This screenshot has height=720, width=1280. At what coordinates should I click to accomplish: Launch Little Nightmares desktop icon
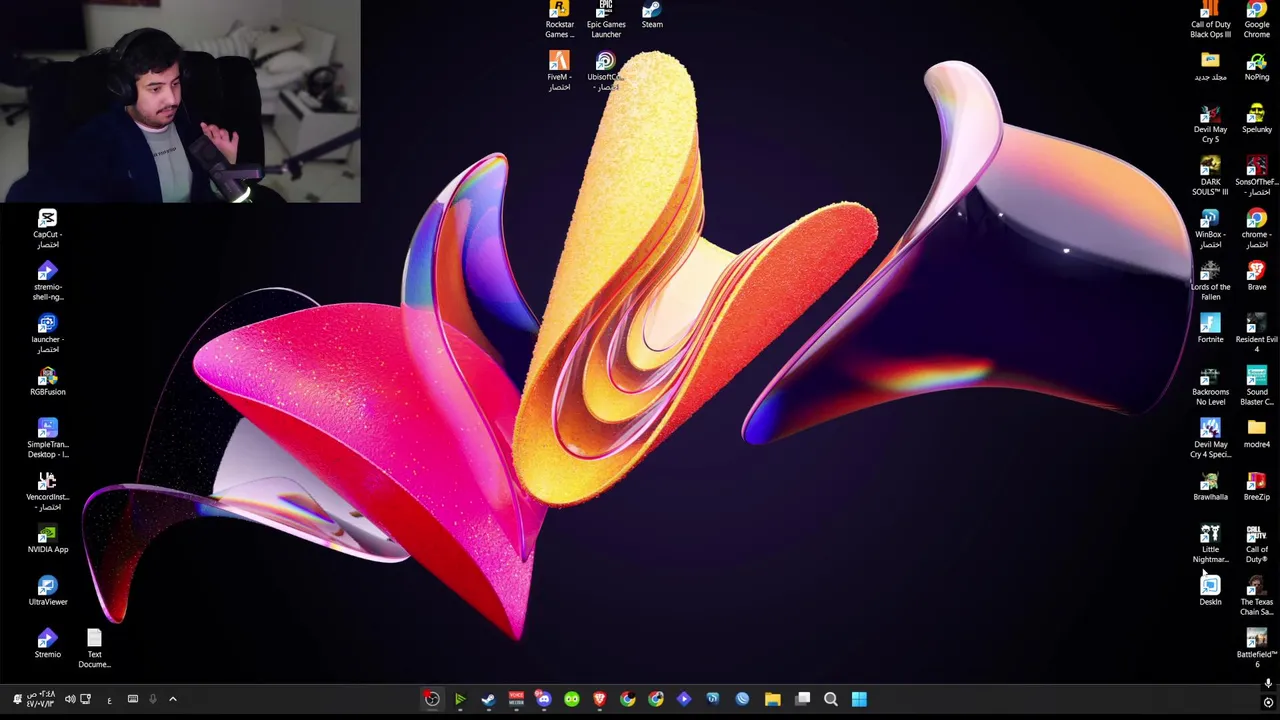(x=1210, y=544)
